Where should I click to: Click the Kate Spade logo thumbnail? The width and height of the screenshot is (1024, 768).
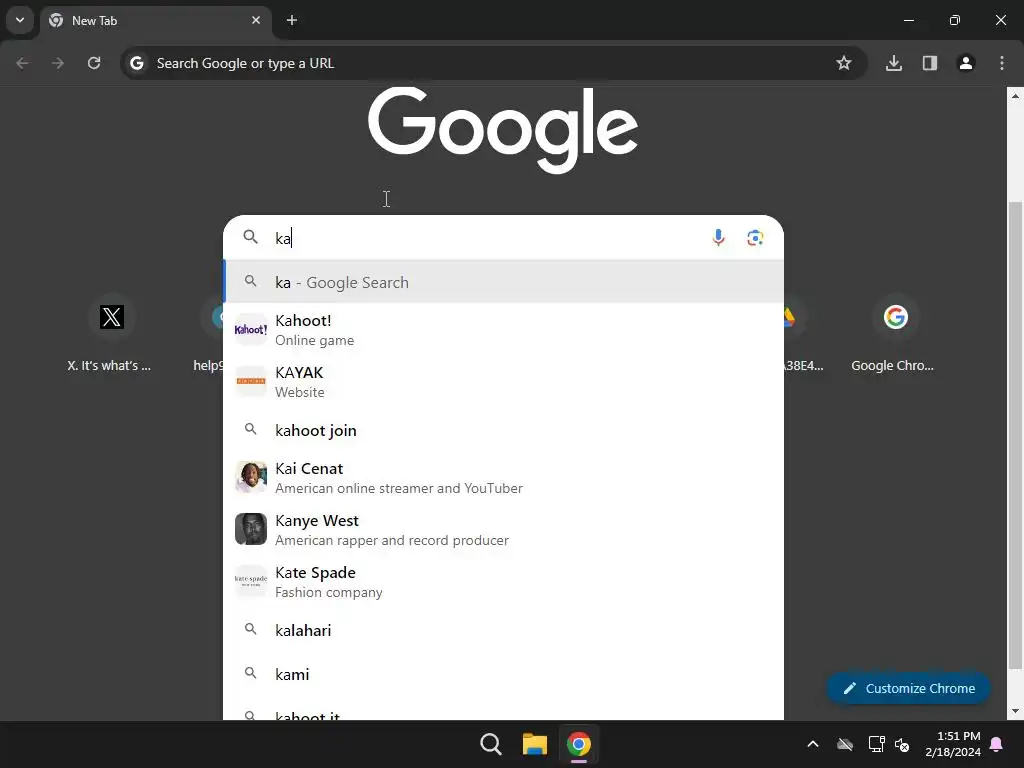click(x=251, y=581)
